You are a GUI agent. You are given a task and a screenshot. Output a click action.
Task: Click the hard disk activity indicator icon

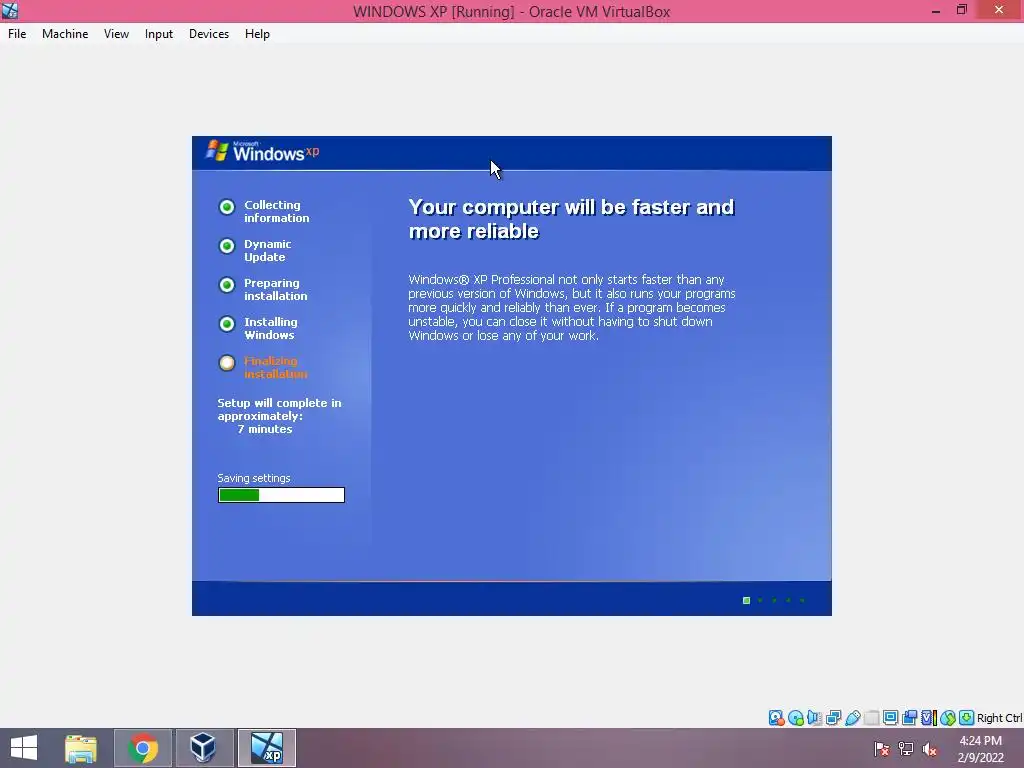(776, 718)
